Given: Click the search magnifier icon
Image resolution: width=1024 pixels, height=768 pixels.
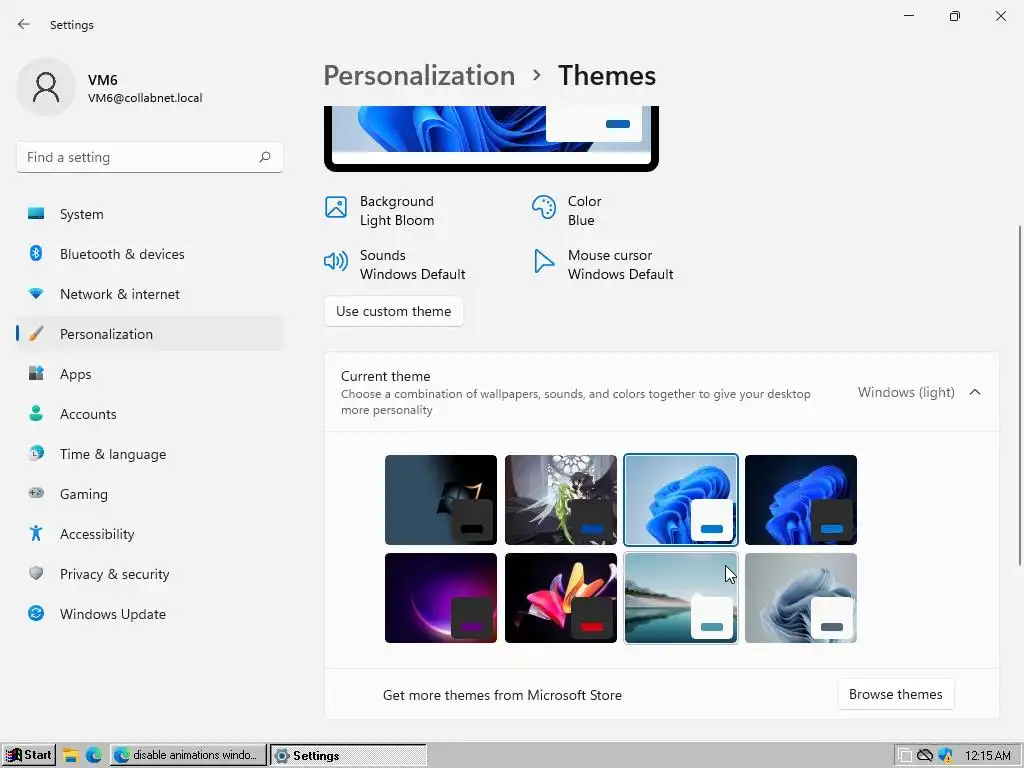Looking at the screenshot, I should [x=264, y=157].
